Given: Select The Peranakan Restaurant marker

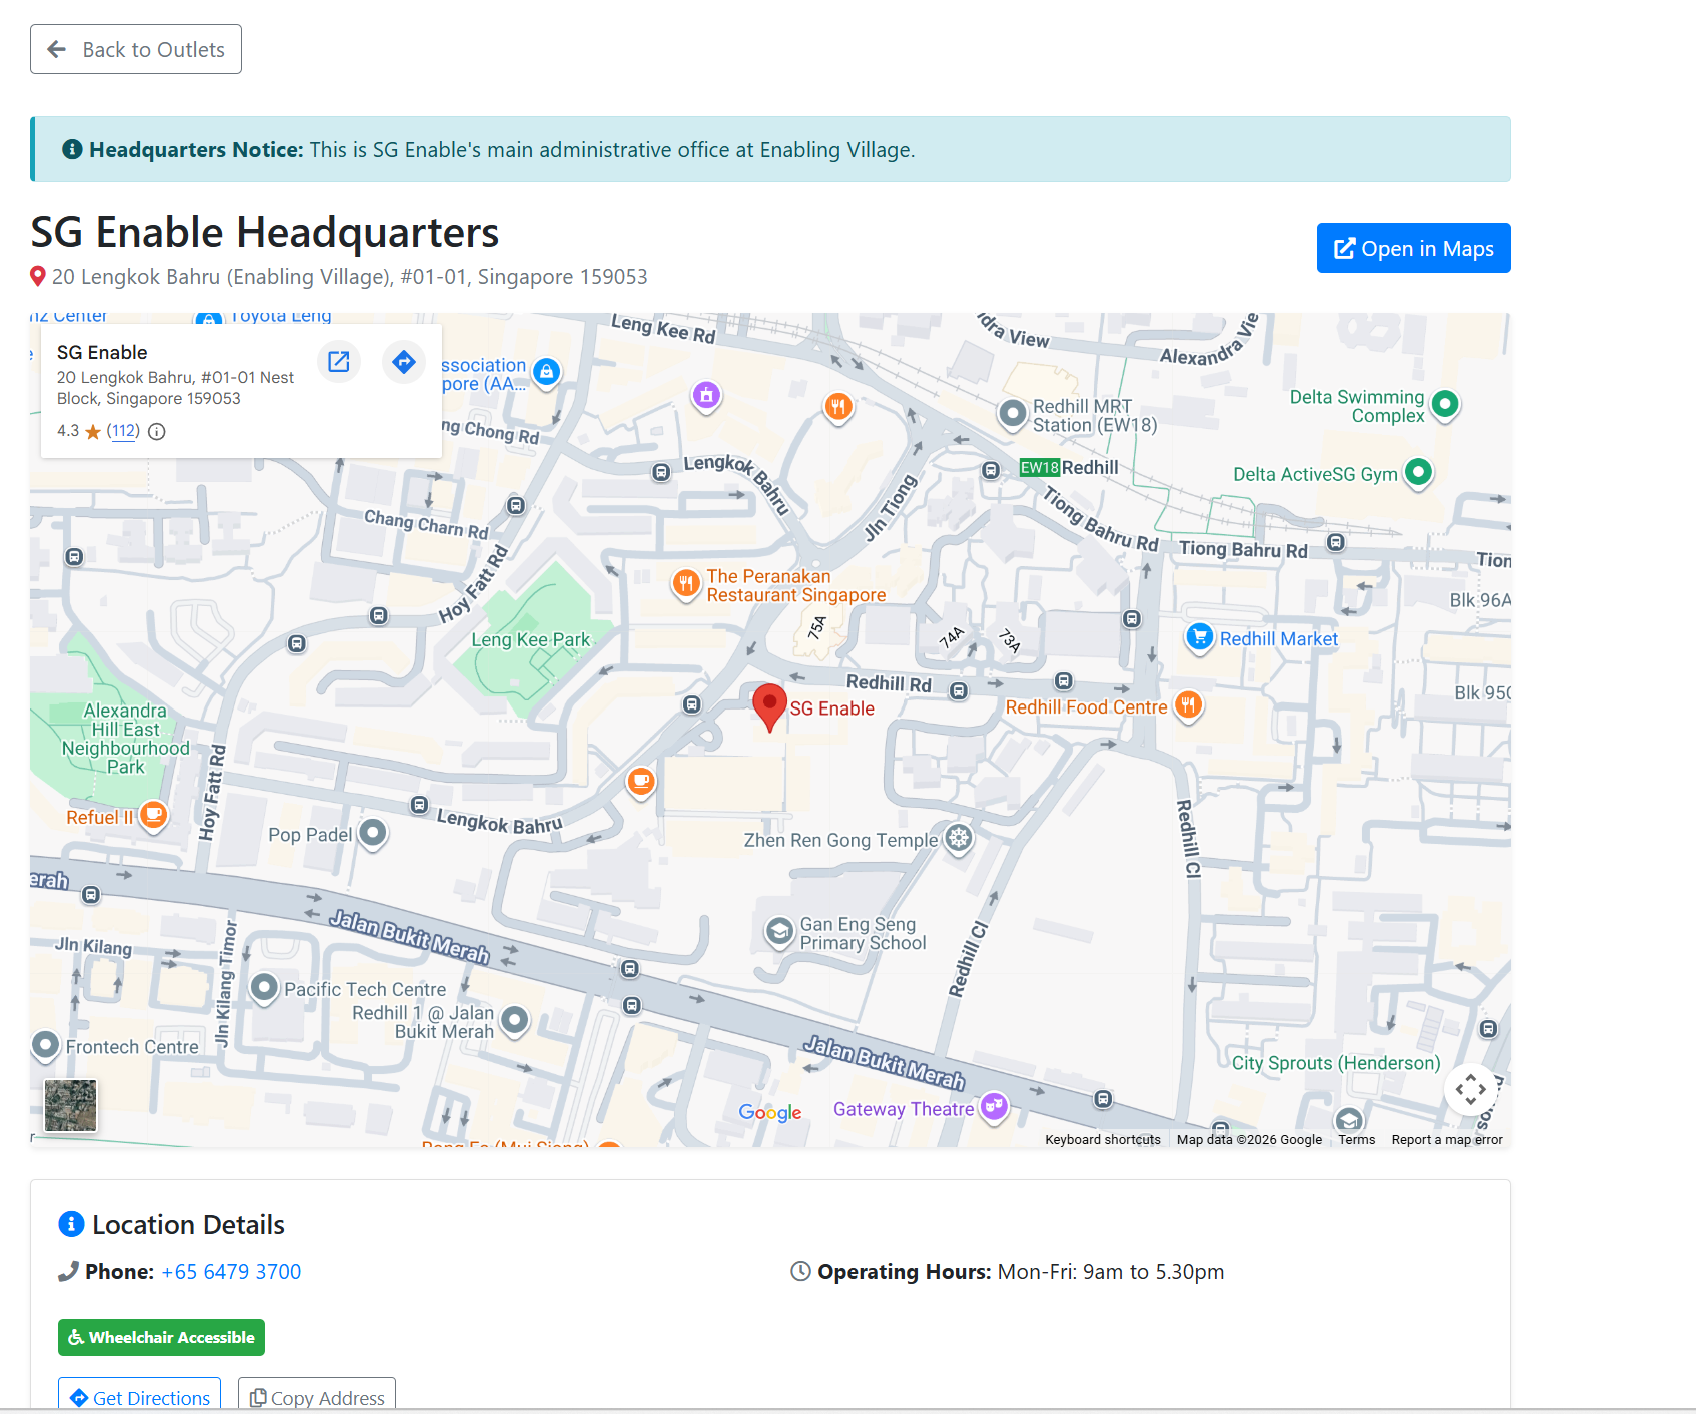Looking at the screenshot, I should [686, 583].
